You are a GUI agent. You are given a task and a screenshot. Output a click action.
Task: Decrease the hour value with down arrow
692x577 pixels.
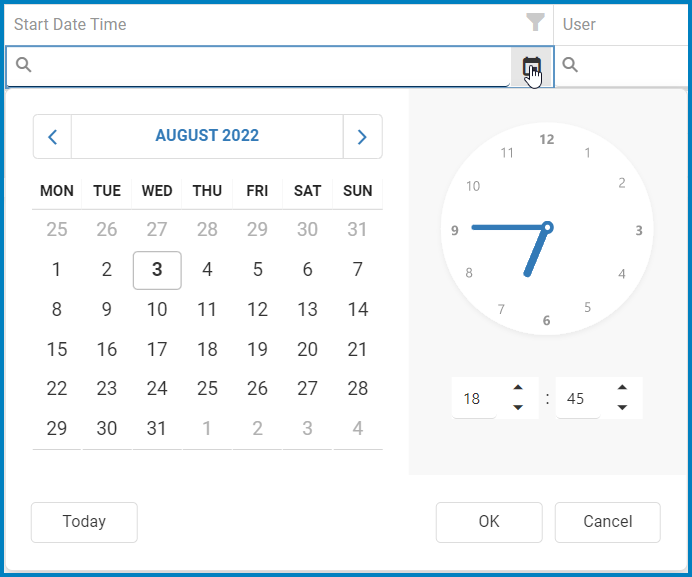[x=518, y=408]
